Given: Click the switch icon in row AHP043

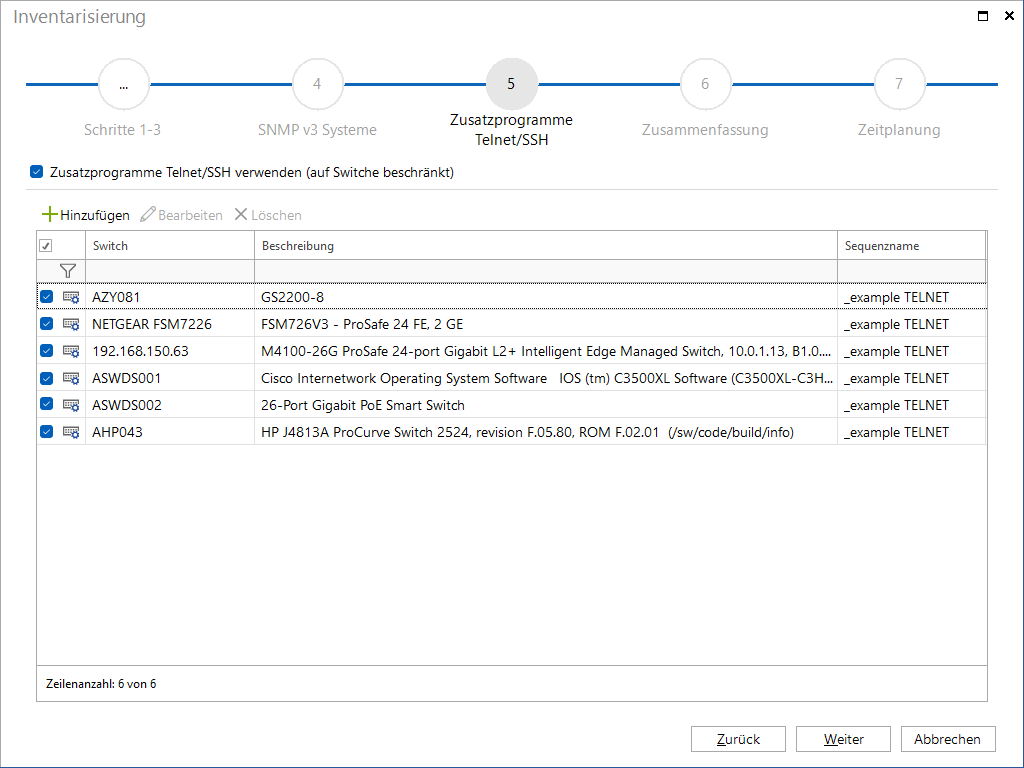Looking at the screenshot, I should [71, 432].
